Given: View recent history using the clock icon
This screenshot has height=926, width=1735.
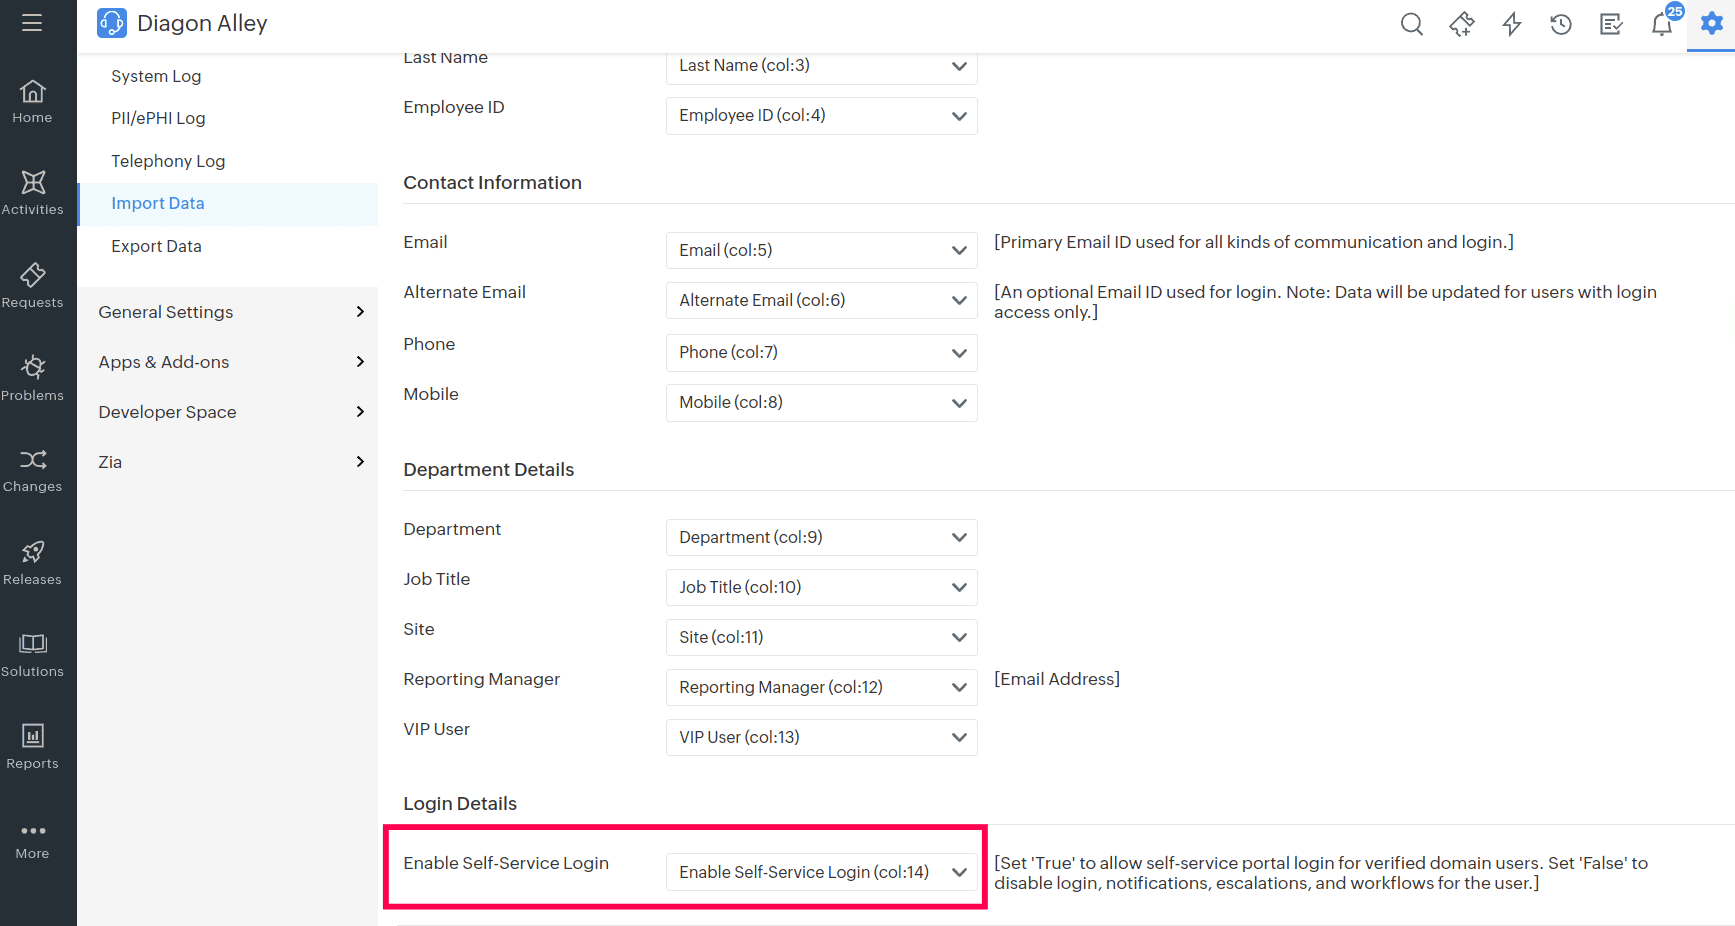Looking at the screenshot, I should click(1560, 24).
